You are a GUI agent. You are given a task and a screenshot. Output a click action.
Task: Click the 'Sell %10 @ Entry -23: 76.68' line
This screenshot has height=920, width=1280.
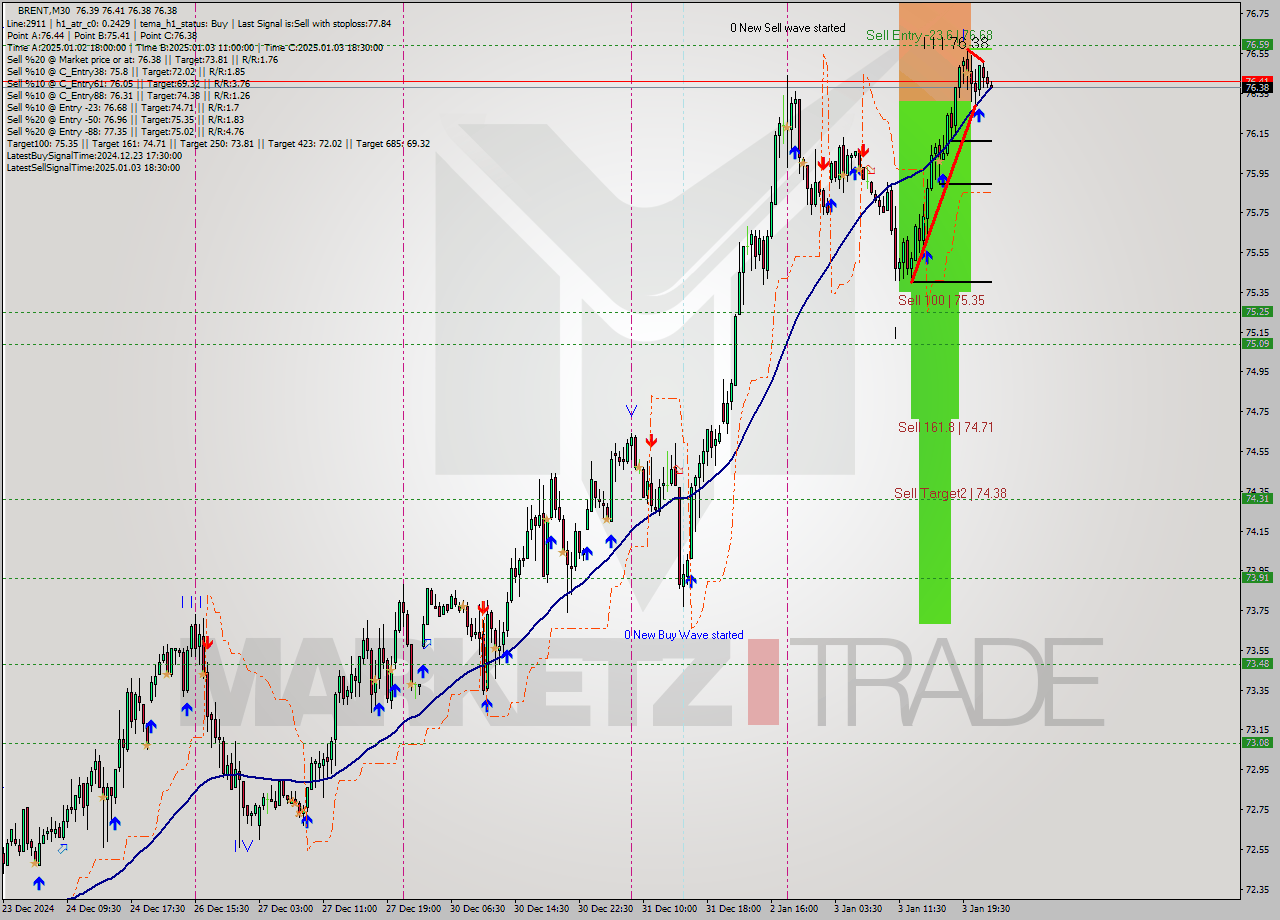[x=122, y=107]
